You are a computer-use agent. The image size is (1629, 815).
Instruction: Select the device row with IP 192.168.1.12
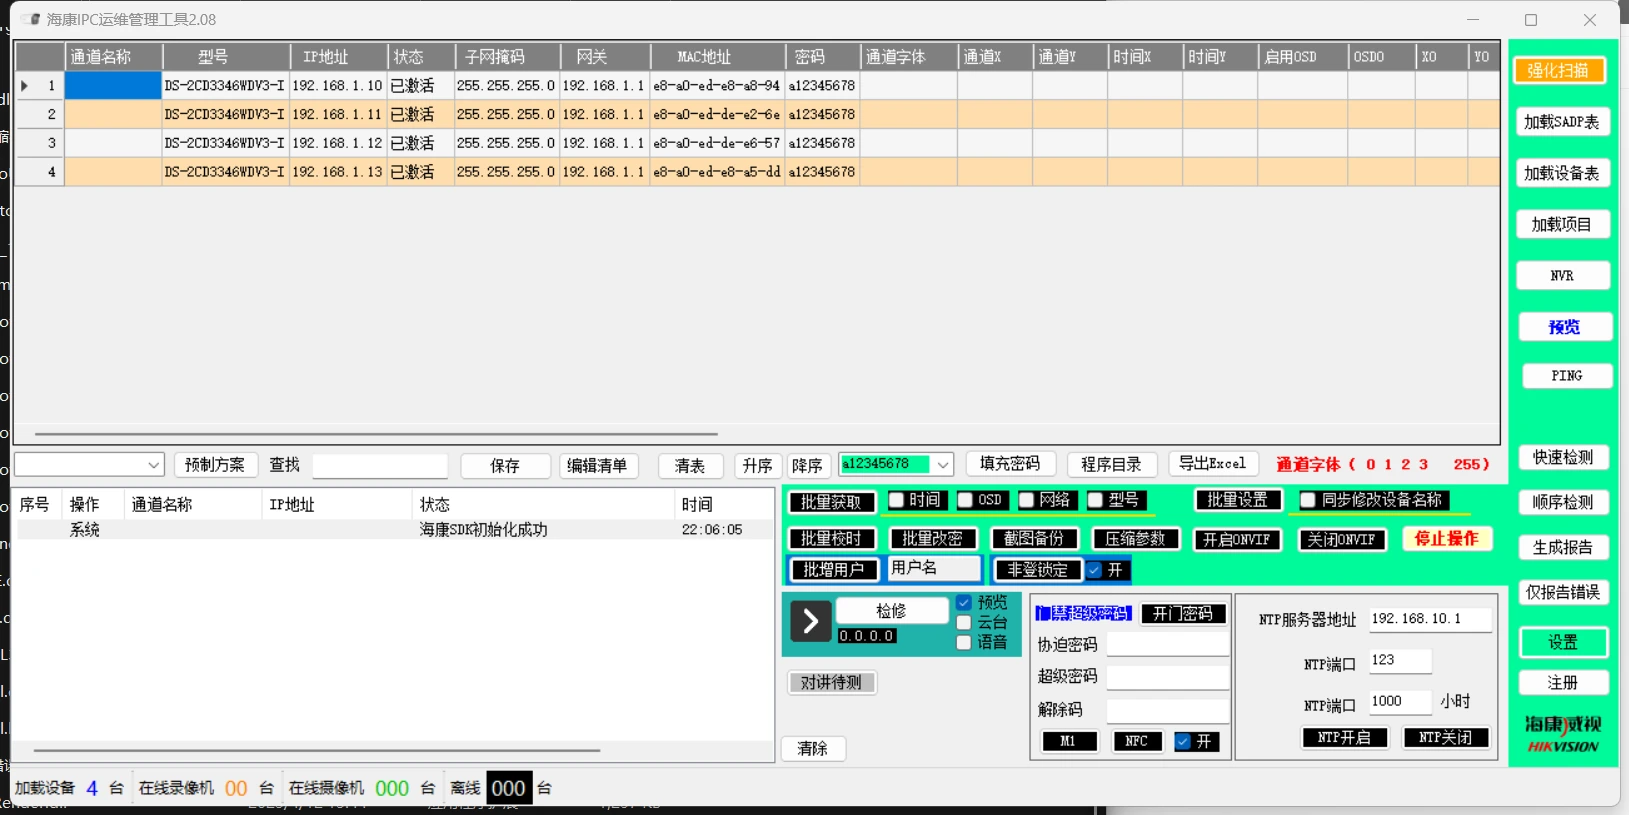pos(757,143)
